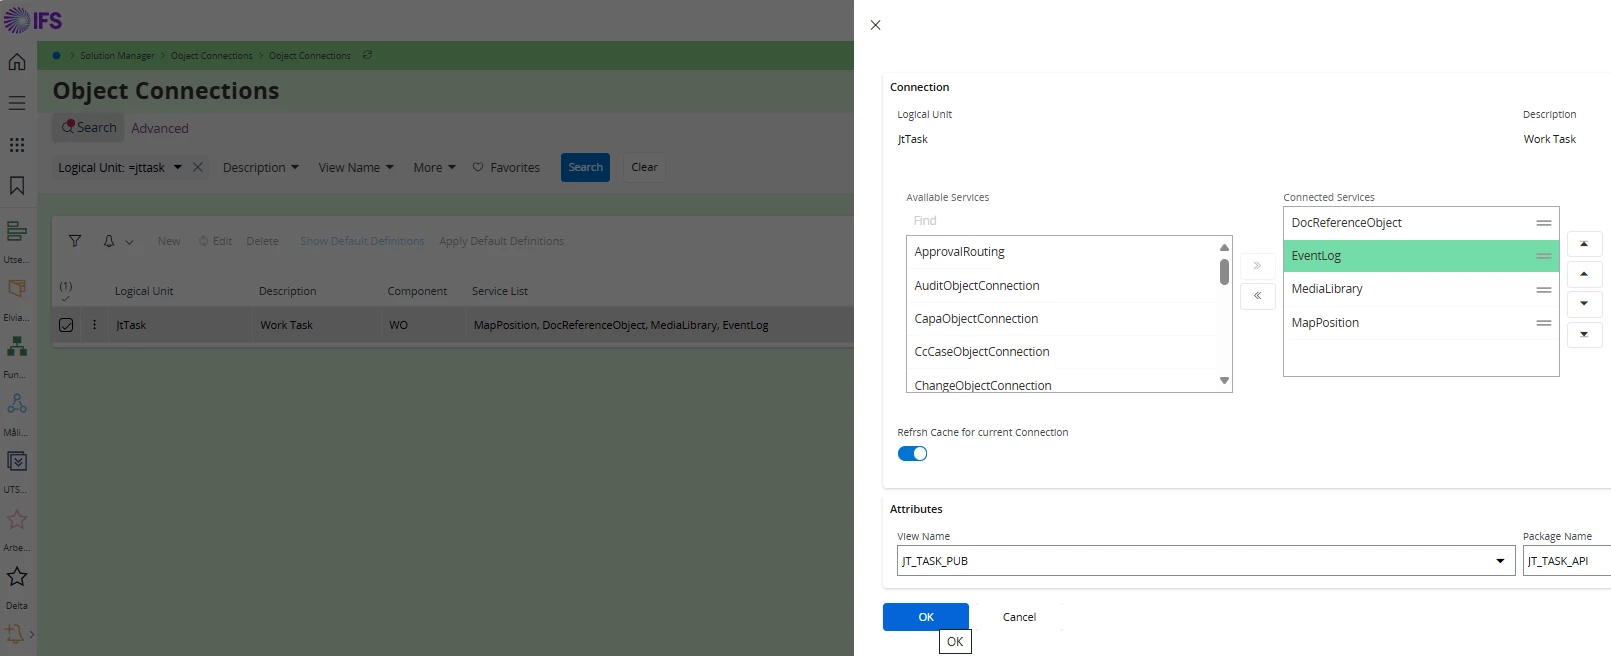Click scroll-up arrow in Available Services
Screen dimensions: 1611x656
1224,247
